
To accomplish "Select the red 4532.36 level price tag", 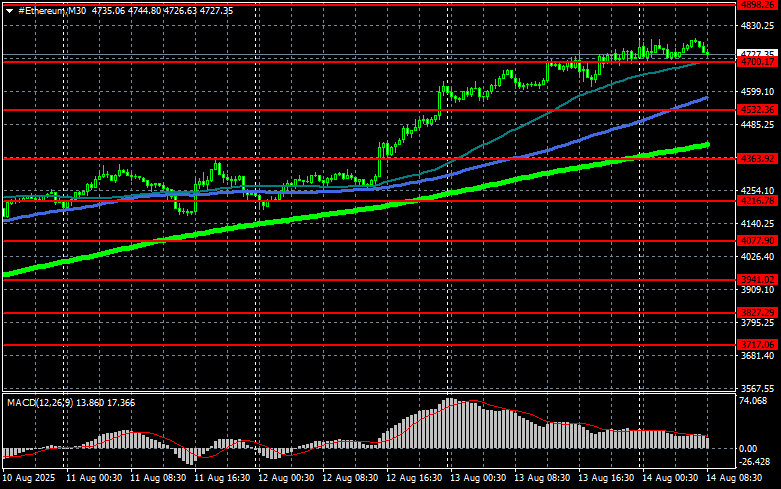I will pos(757,110).
